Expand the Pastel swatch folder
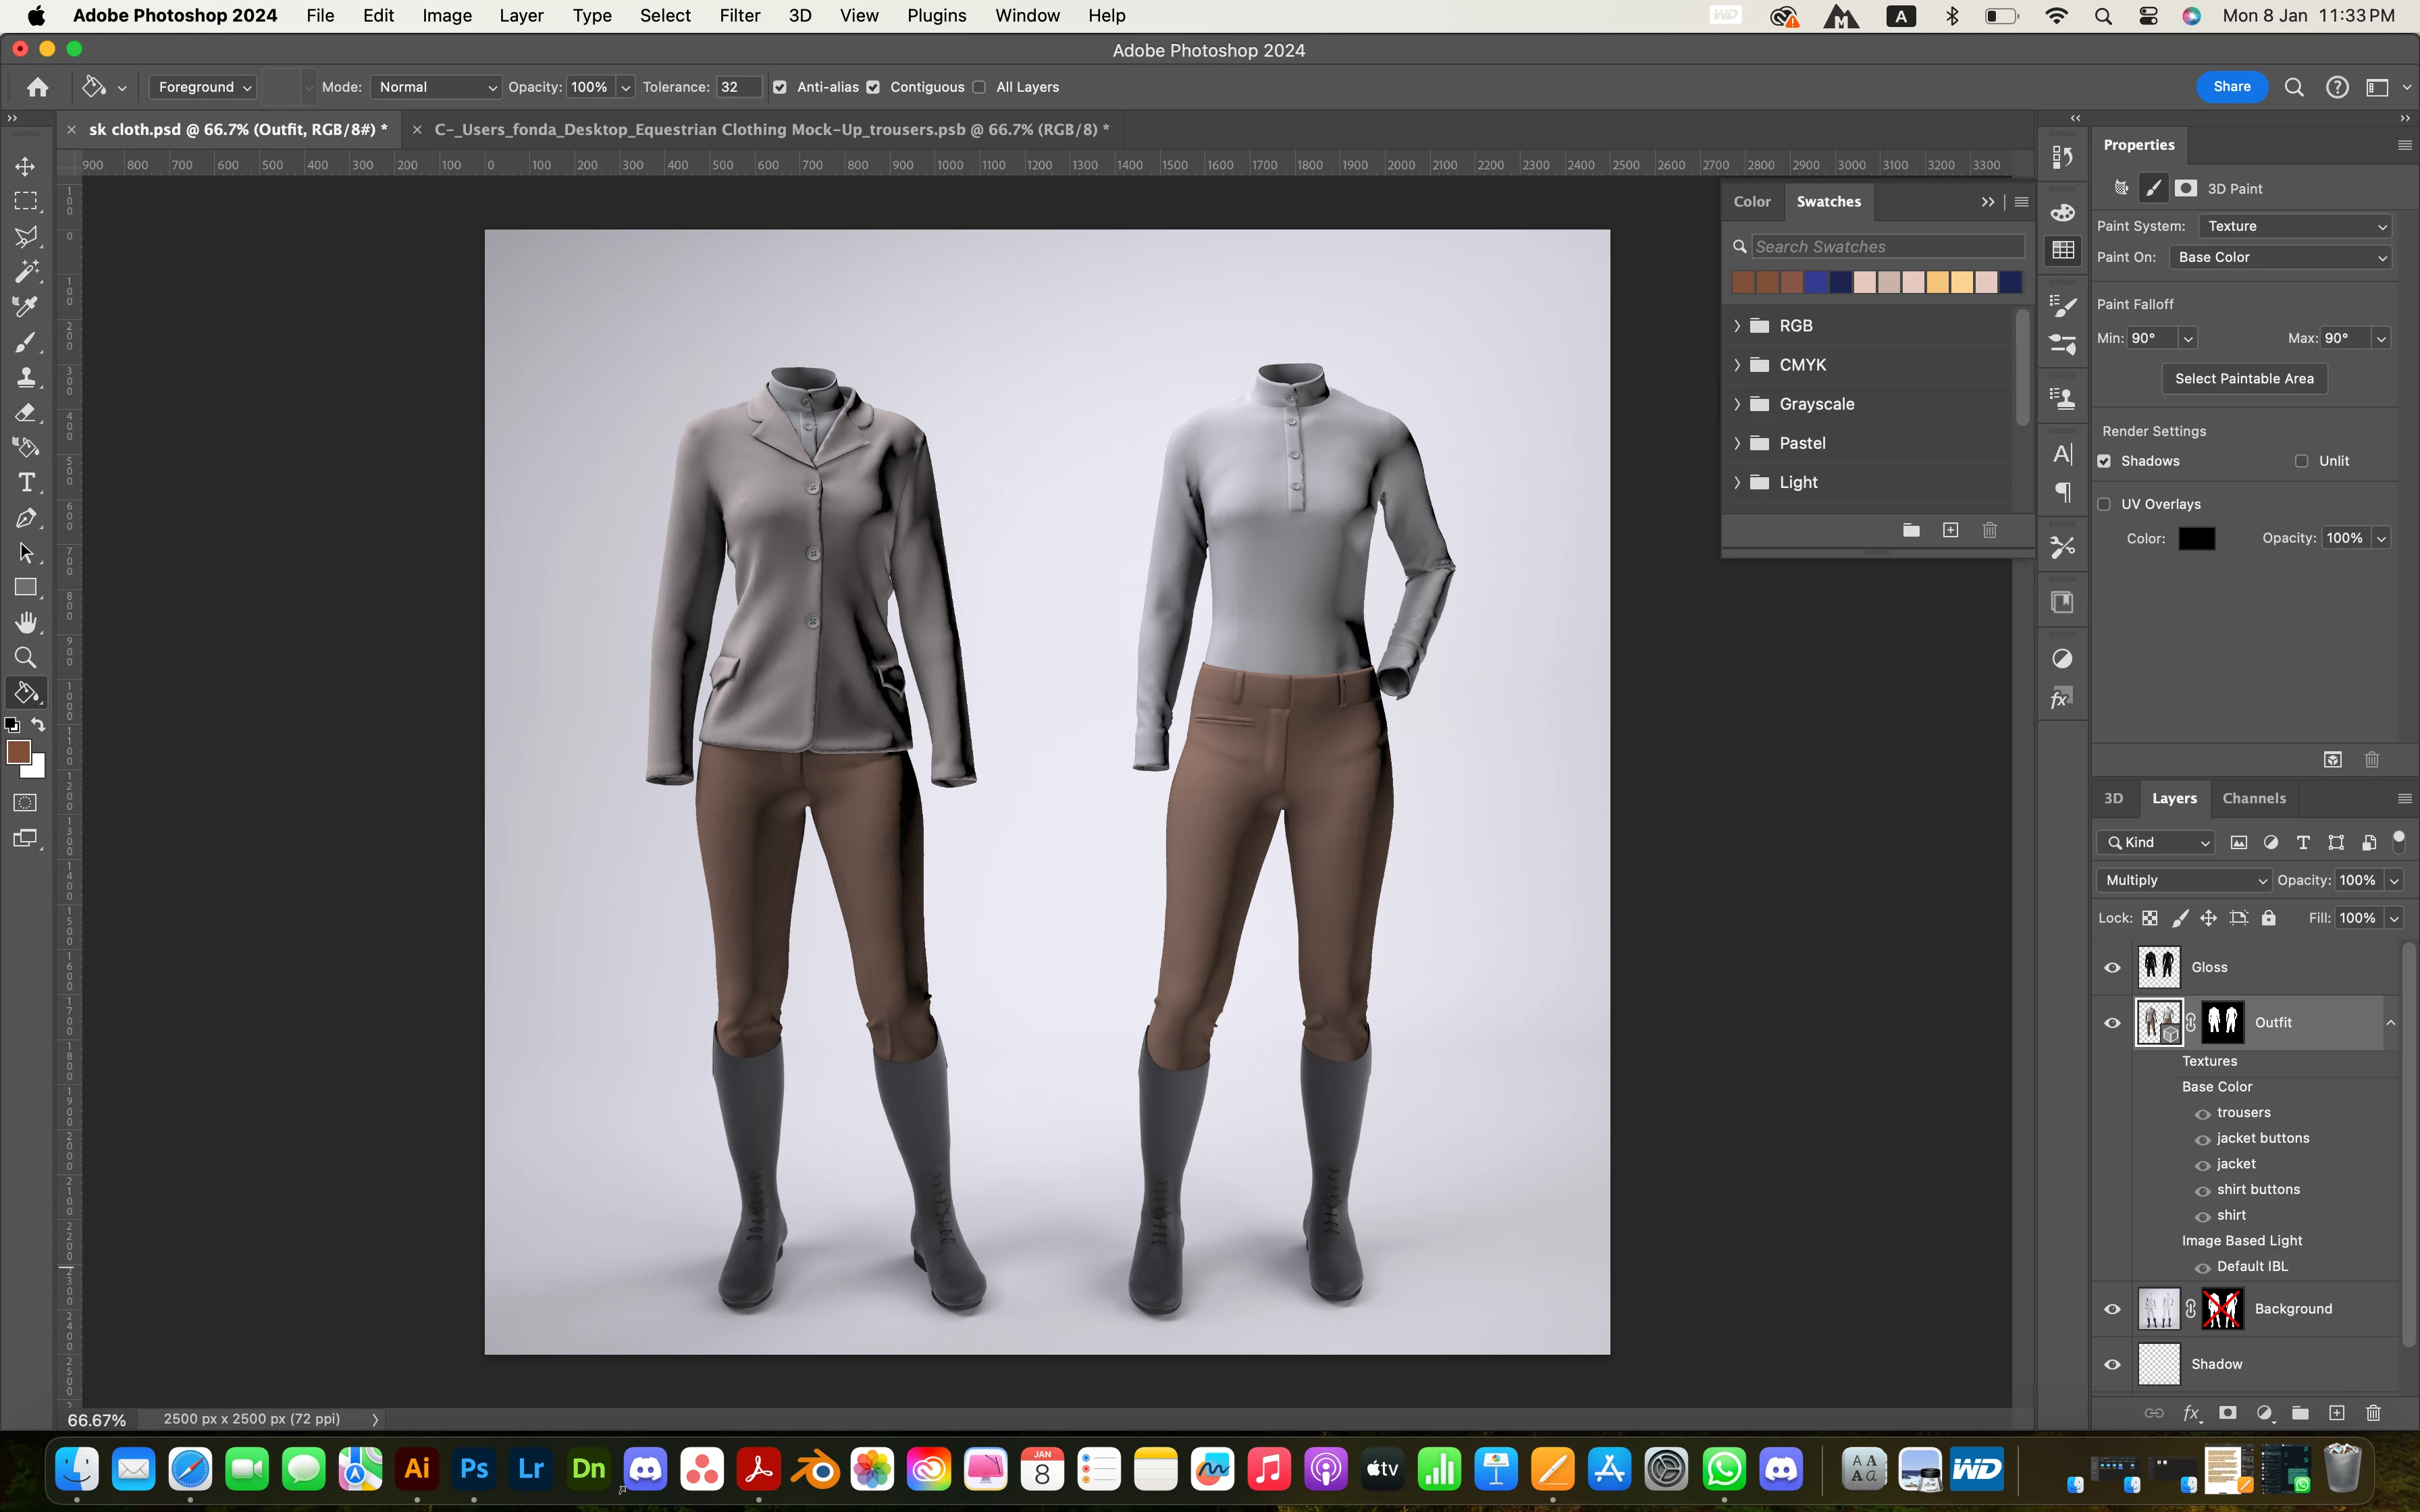The width and height of the screenshot is (2420, 1512). pos(1737,443)
